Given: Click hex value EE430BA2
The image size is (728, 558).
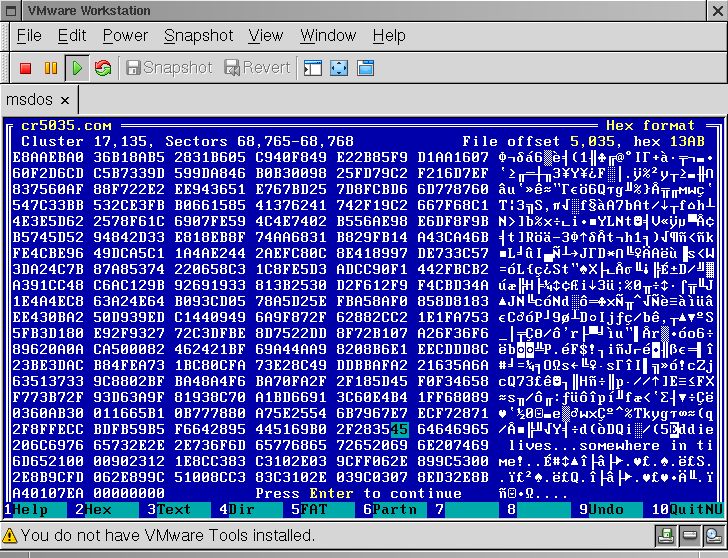Looking at the screenshot, I should coord(48,318).
